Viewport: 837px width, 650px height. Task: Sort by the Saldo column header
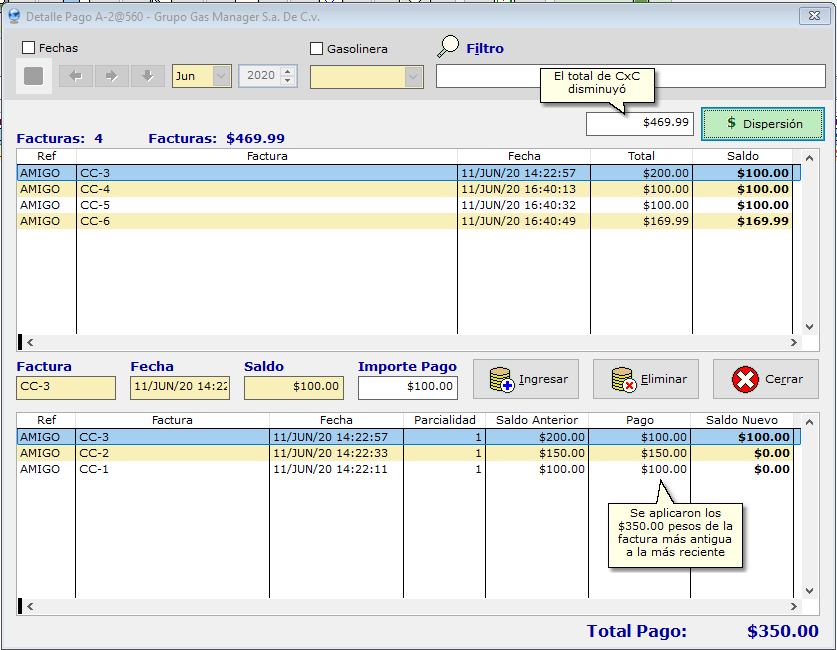[743, 156]
